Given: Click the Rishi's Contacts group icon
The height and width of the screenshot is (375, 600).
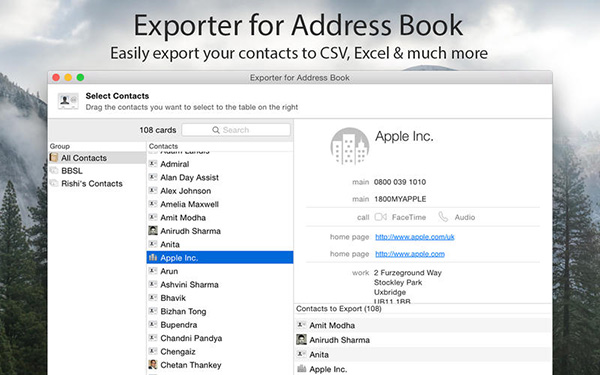Looking at the screenshot, I should [54, 183].
